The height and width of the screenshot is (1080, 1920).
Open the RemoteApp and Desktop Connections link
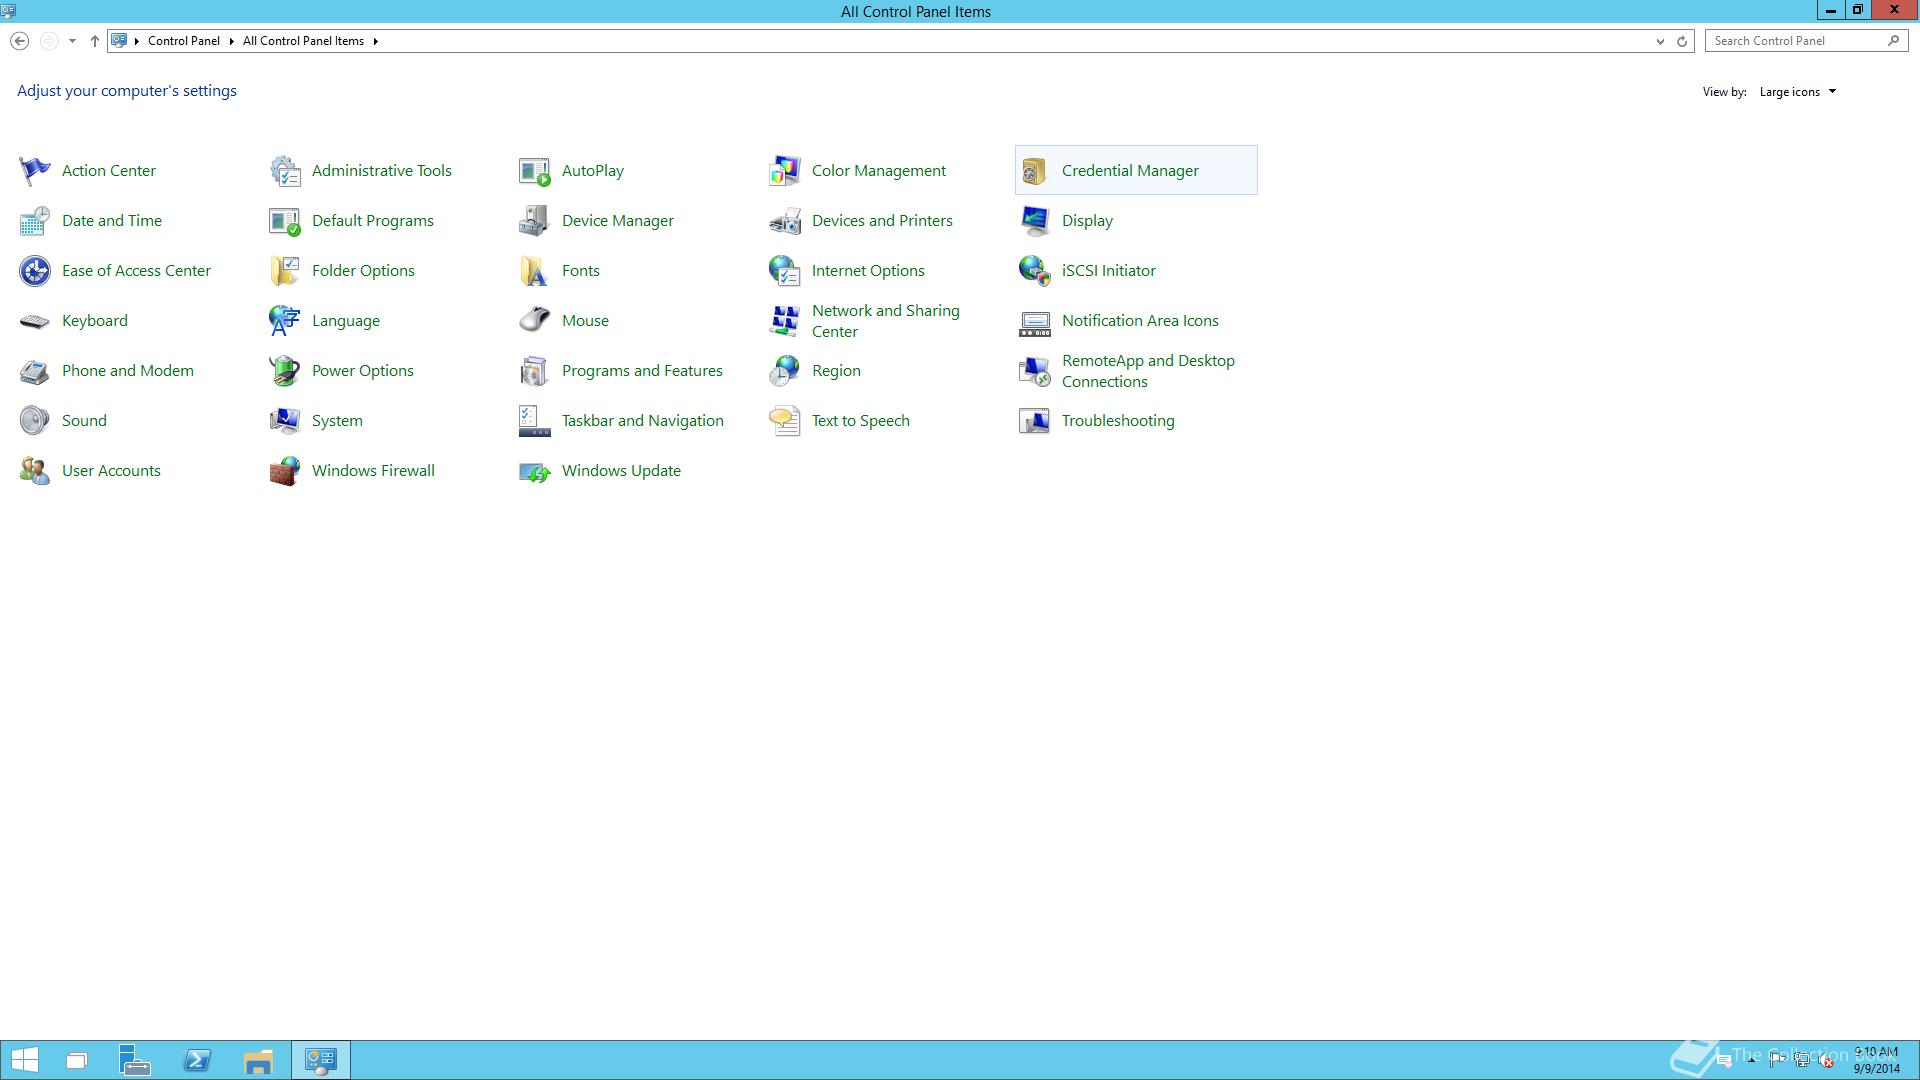1148,371
